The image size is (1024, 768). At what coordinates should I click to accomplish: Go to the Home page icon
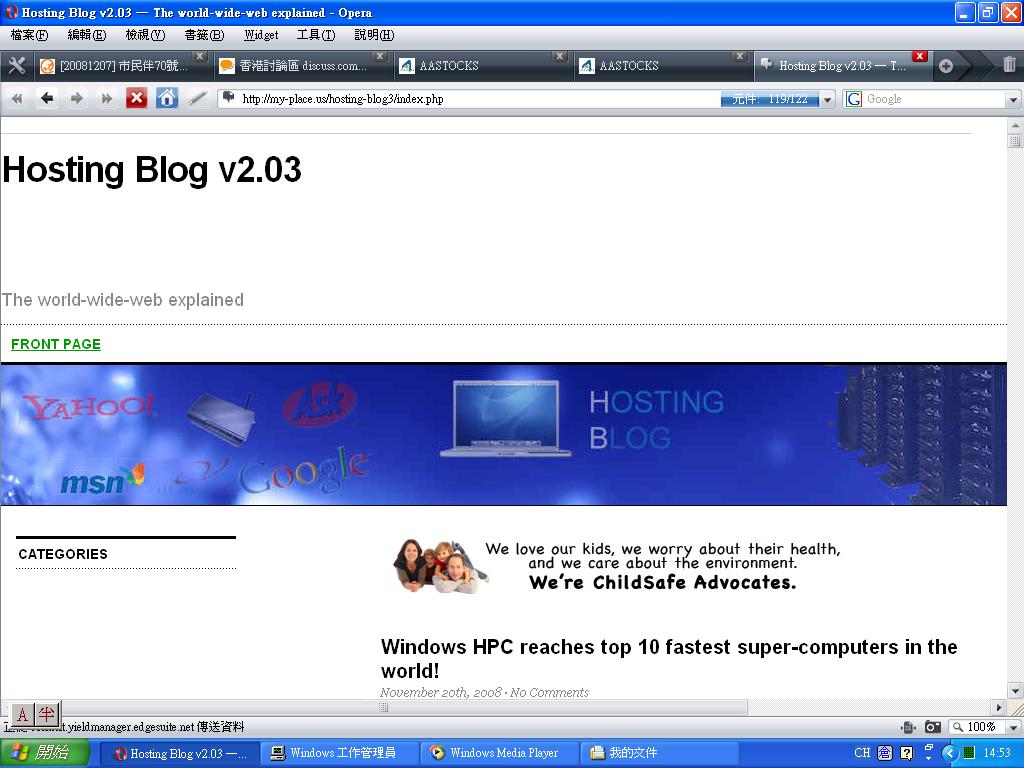click(x=167, y=98)
